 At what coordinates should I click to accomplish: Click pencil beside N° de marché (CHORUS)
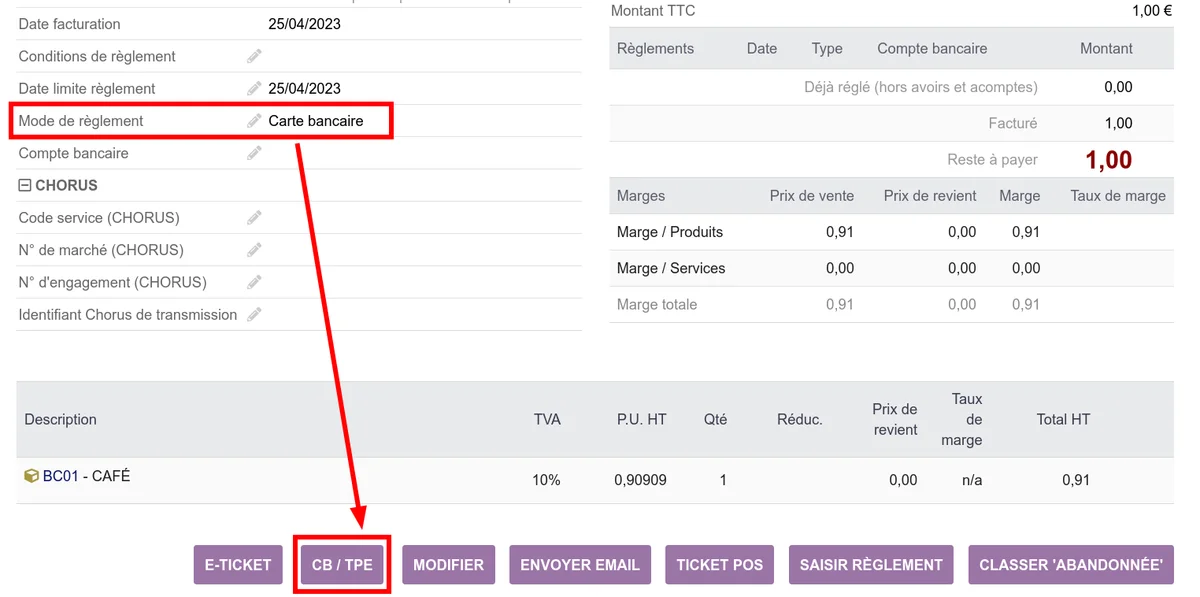point(254,250)
